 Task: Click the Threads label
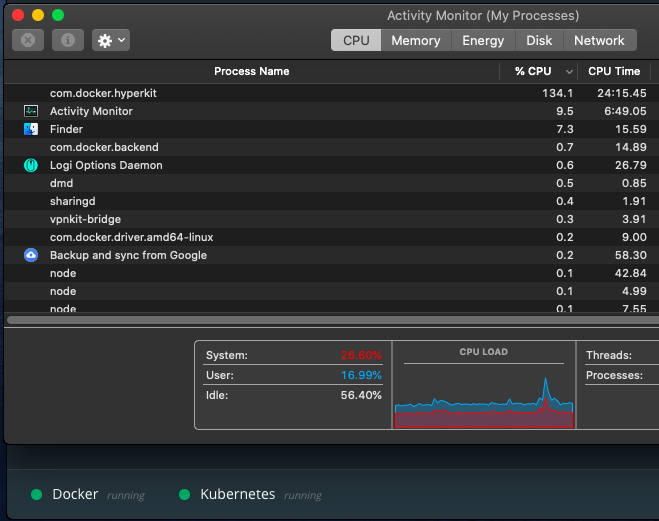coord(609,355)
